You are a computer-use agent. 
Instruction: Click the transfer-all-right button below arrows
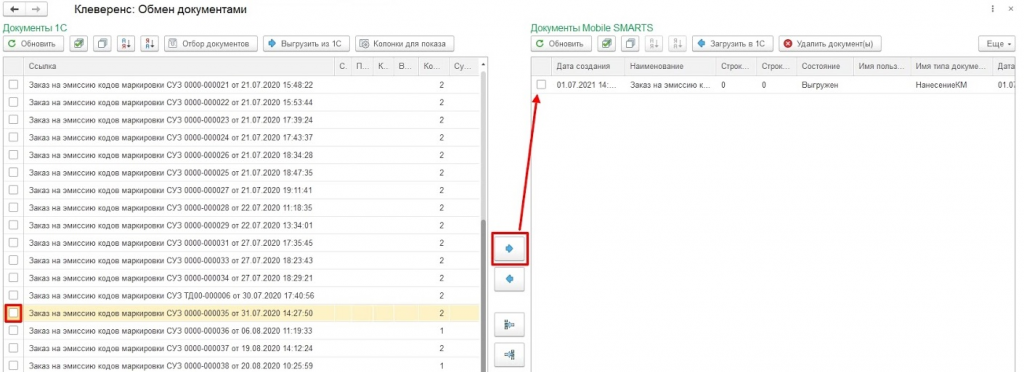click(509, 324)
